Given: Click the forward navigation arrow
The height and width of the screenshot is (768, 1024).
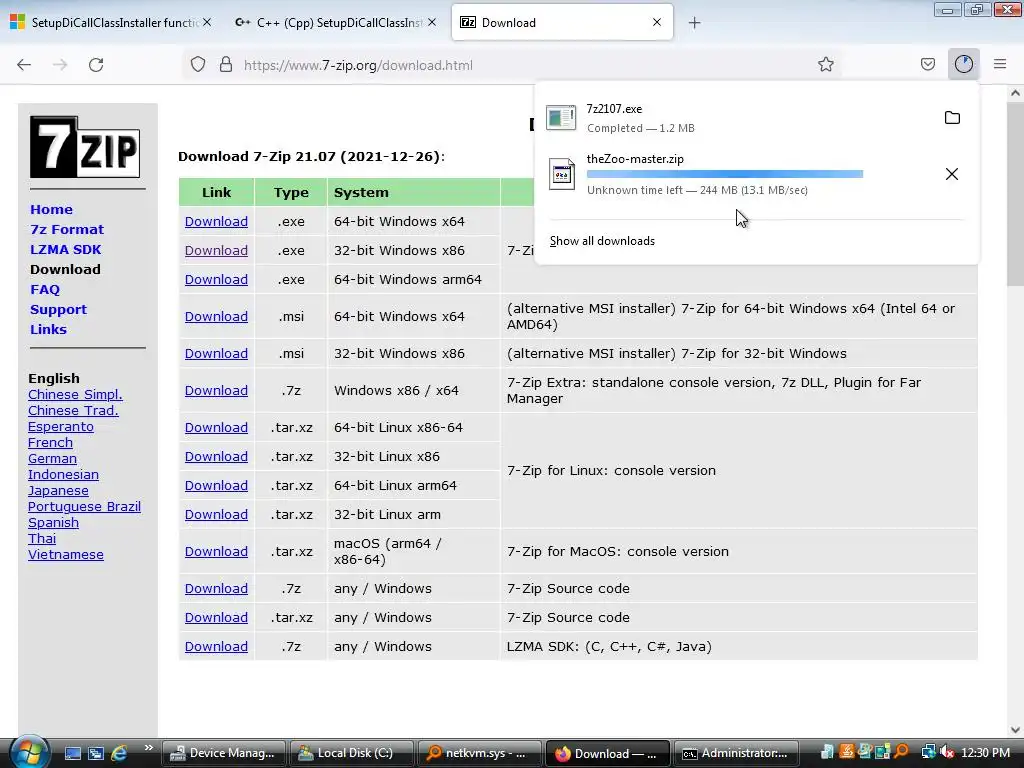Looking at the screenshot, I should (x=60, y=65).
